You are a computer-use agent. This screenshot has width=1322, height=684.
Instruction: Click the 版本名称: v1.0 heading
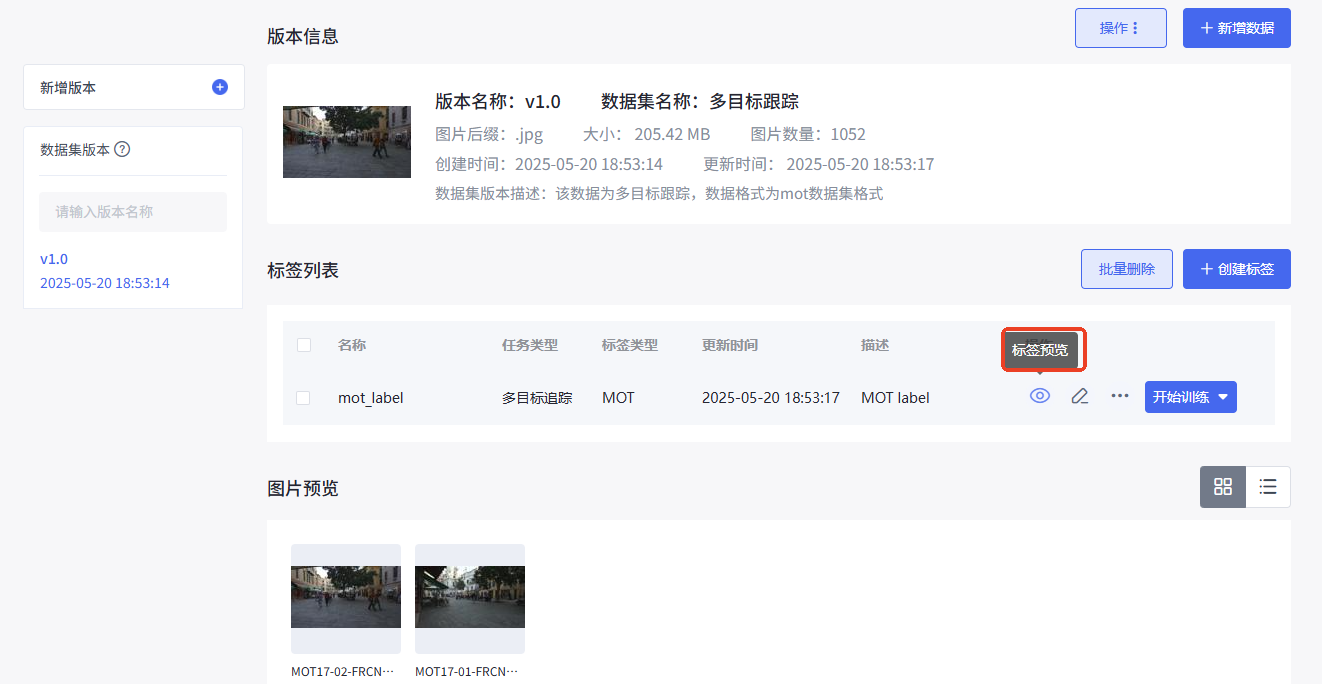click(x=498, y=102)
